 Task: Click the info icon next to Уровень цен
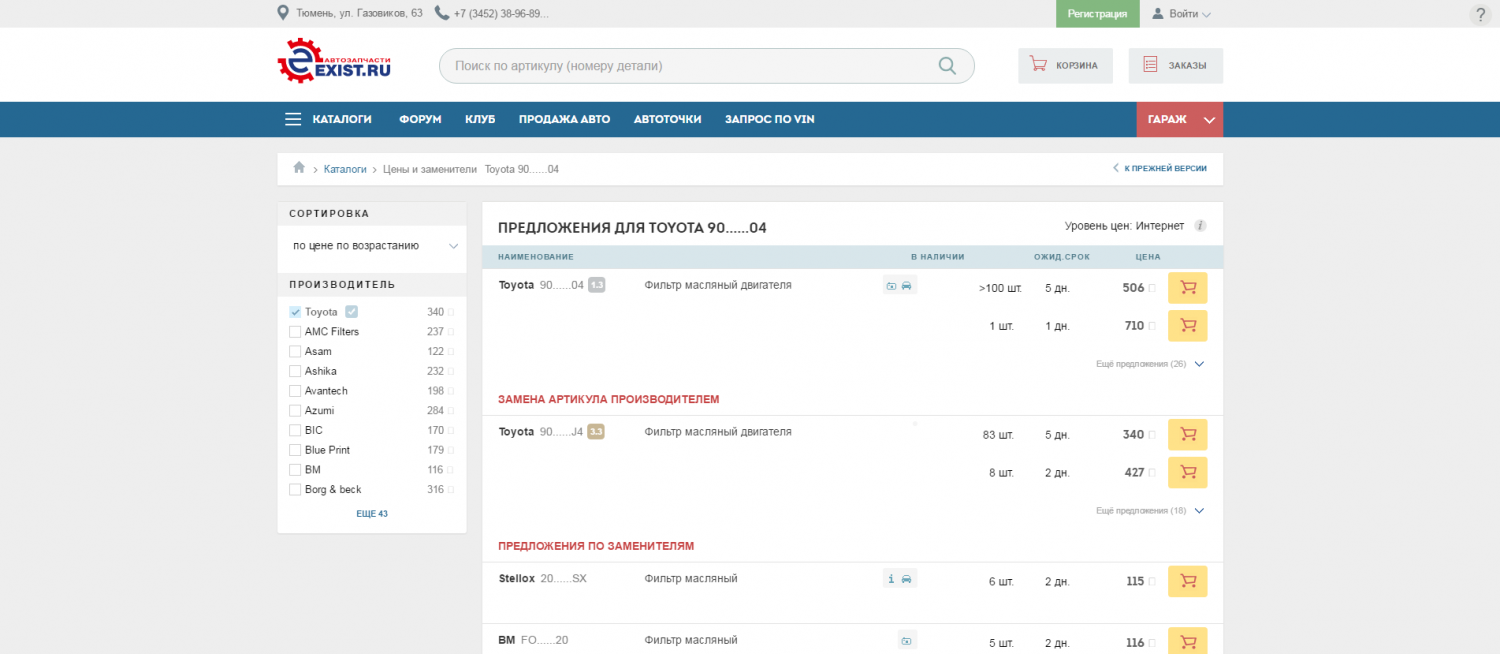click(1200, 226)
